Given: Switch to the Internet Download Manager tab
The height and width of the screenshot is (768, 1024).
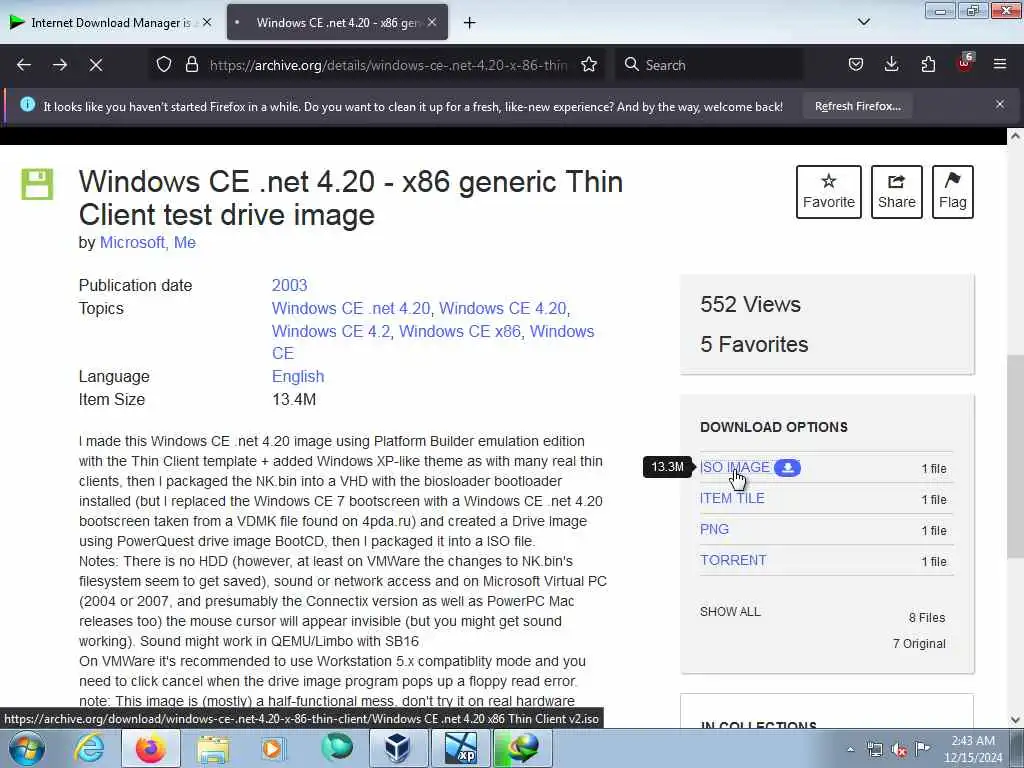Looking at the screenshot, I should coord(112,22).
